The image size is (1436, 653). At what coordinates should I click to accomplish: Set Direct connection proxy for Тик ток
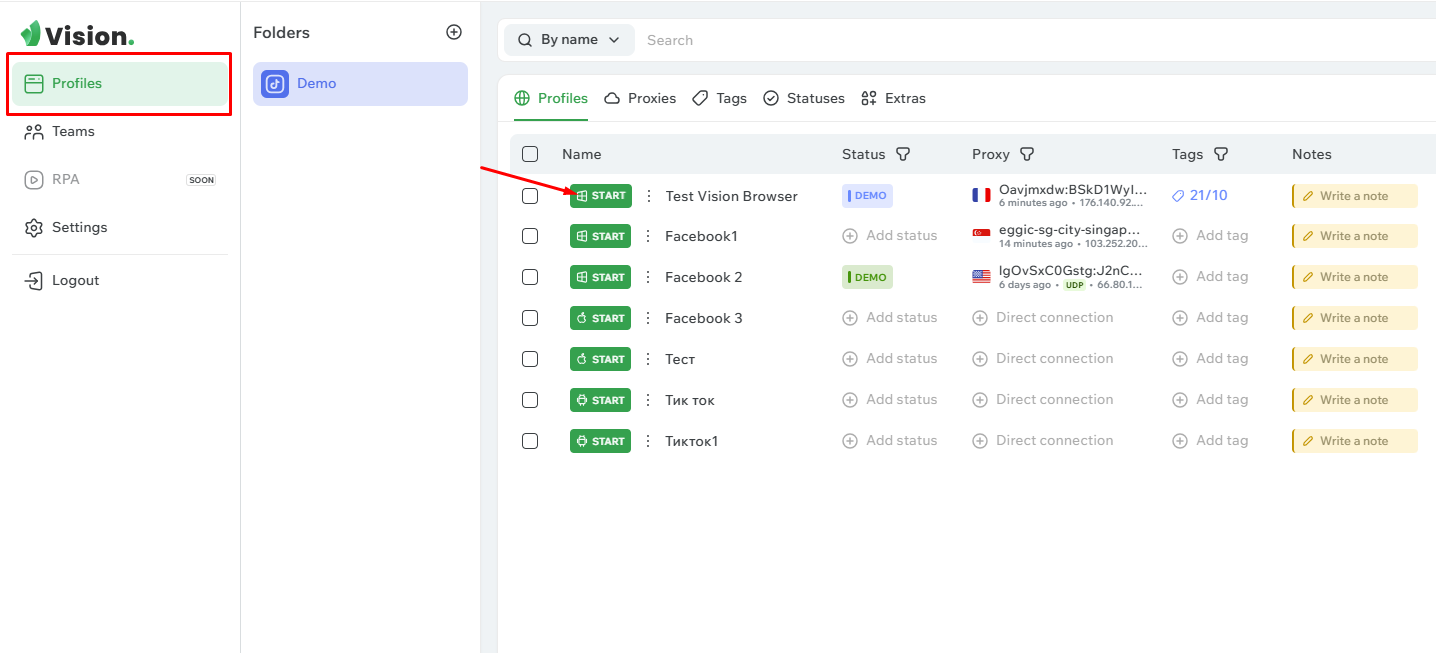(x=1042, y=400)
